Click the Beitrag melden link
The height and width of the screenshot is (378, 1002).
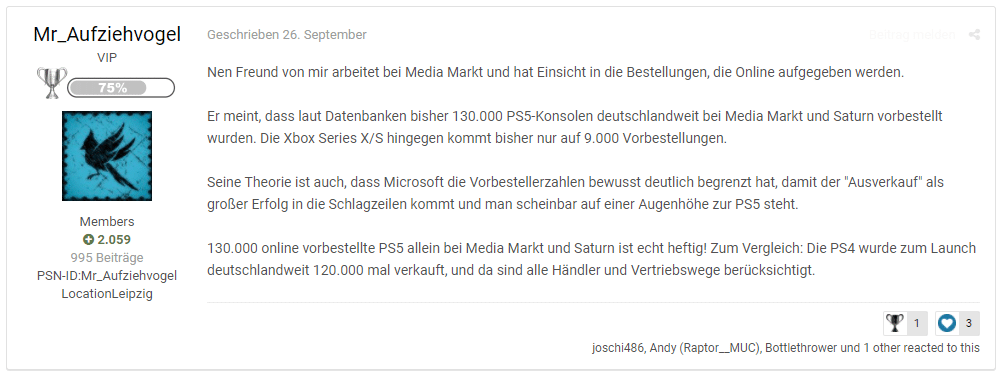[912, 35]
